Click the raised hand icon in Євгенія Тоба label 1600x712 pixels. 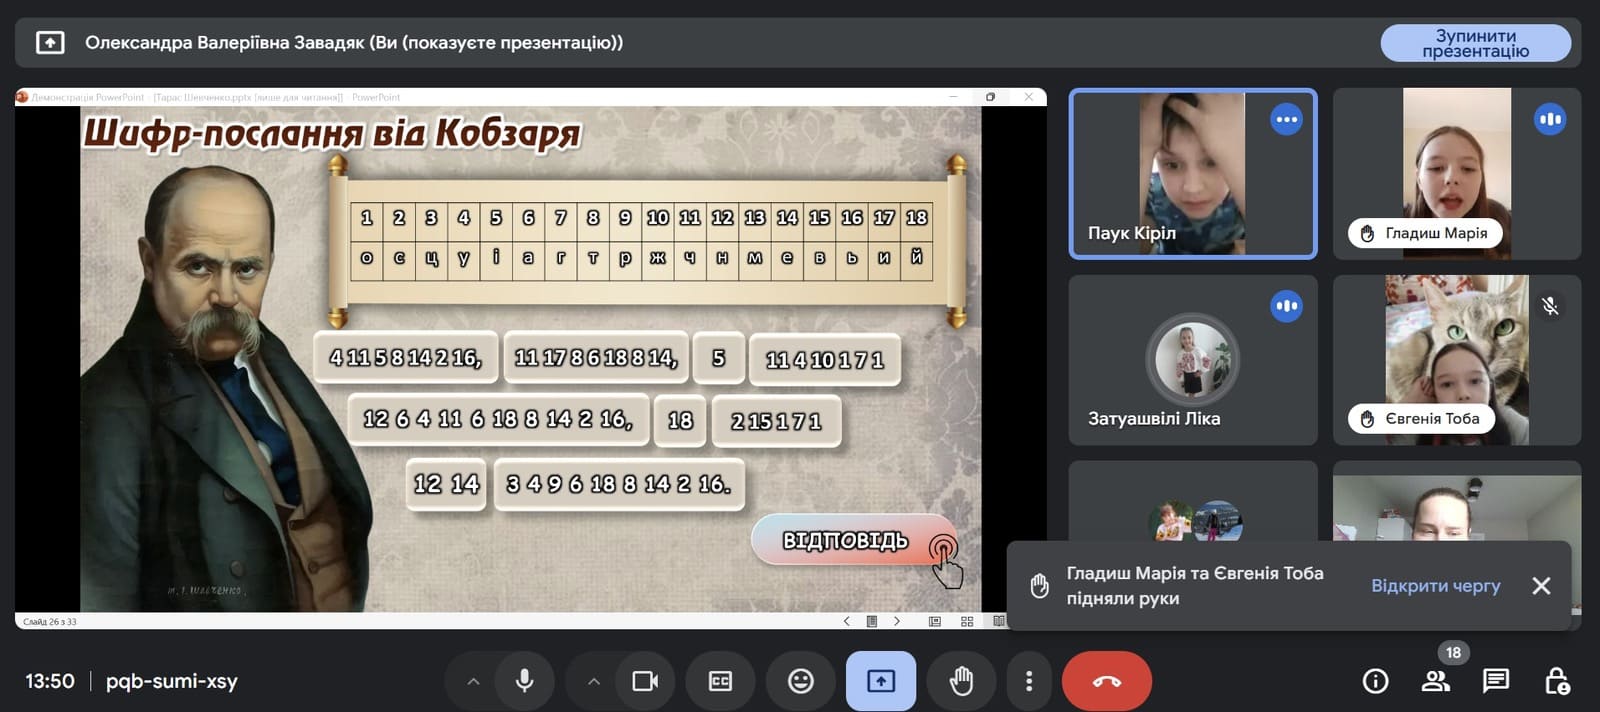(1367, 419)
